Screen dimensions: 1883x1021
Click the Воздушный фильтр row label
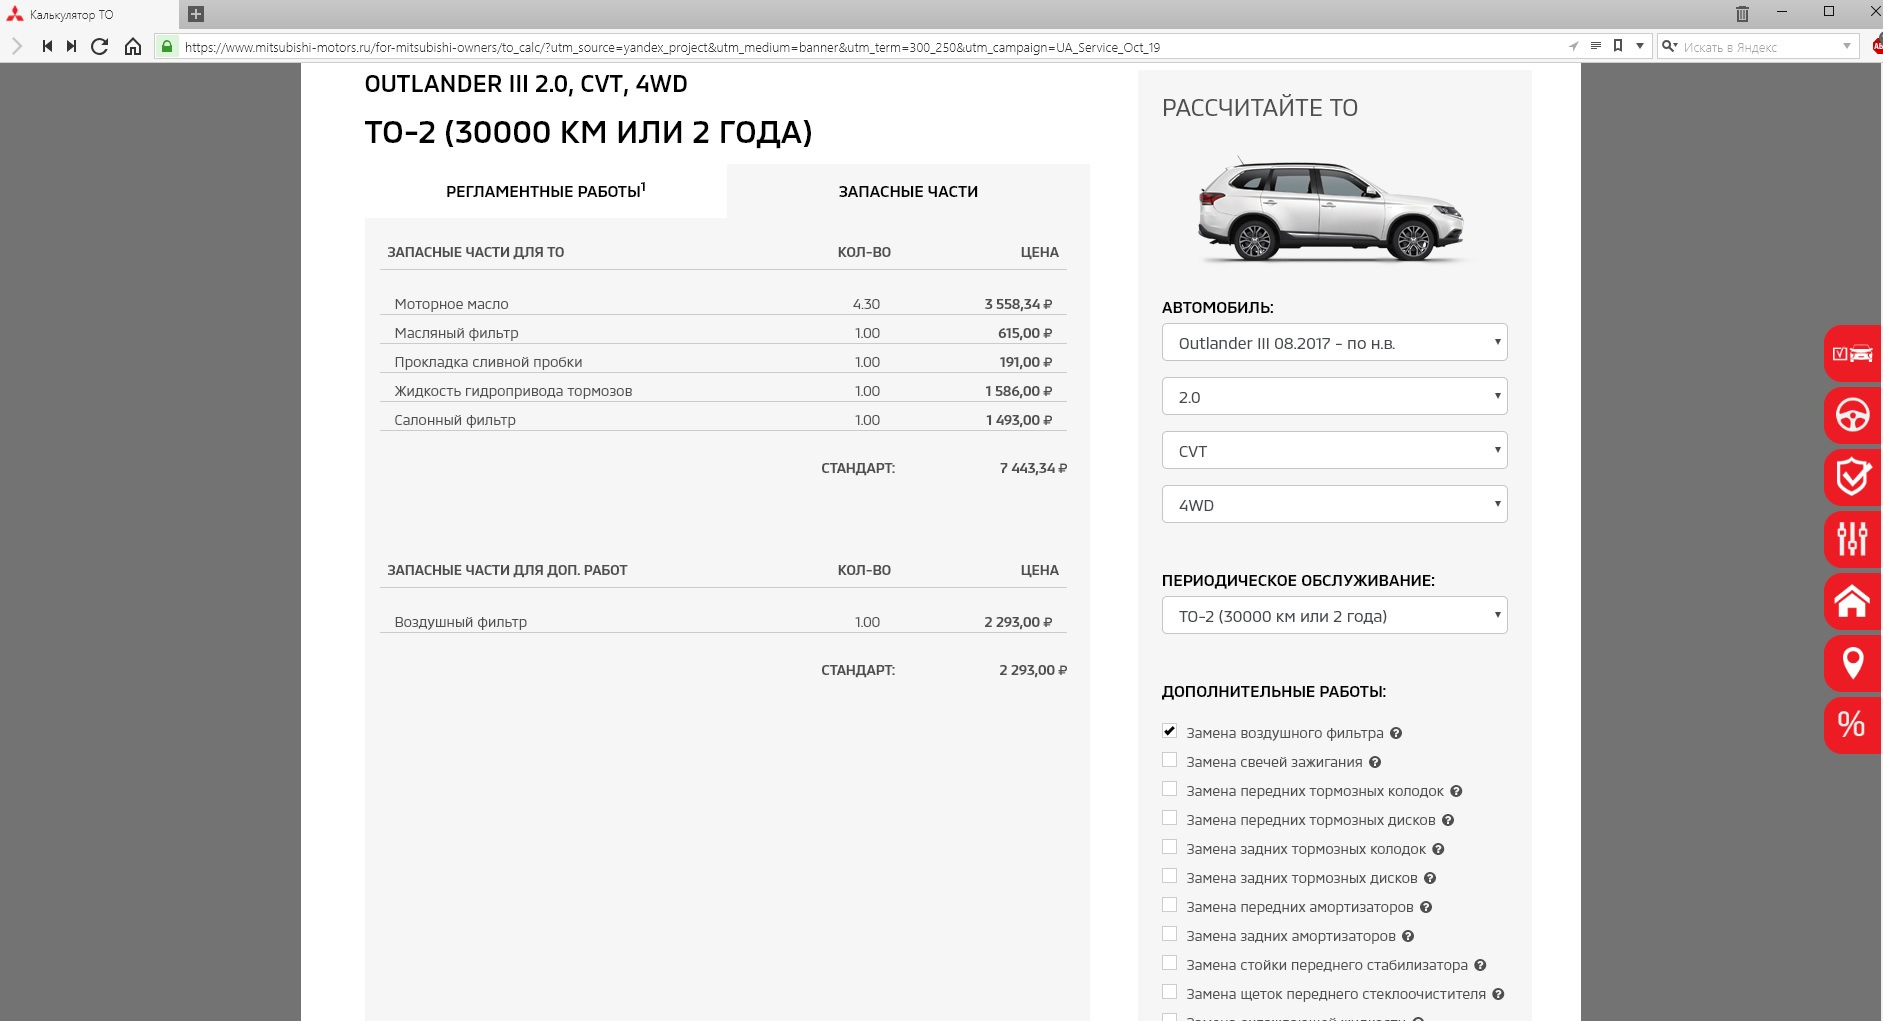tap(460, 622)
